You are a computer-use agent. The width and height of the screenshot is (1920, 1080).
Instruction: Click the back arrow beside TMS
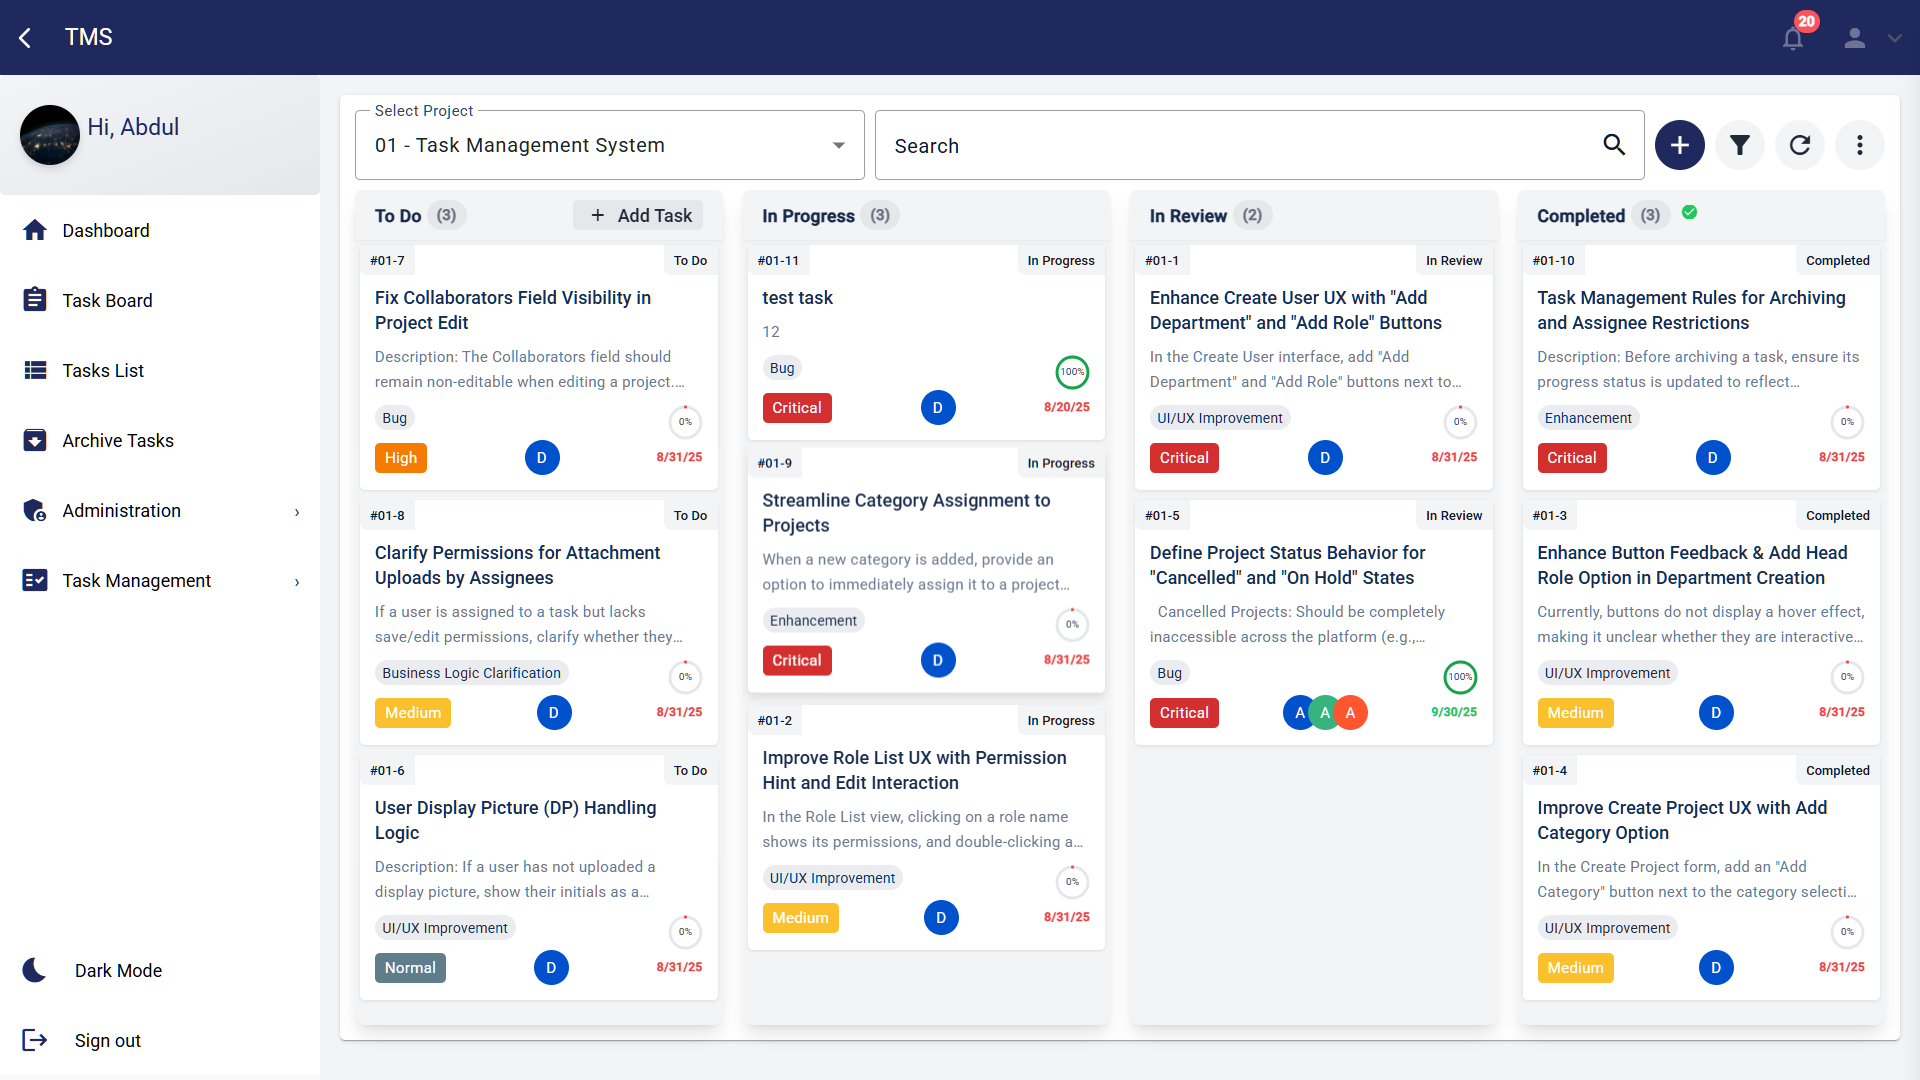(x=25, y=38)
